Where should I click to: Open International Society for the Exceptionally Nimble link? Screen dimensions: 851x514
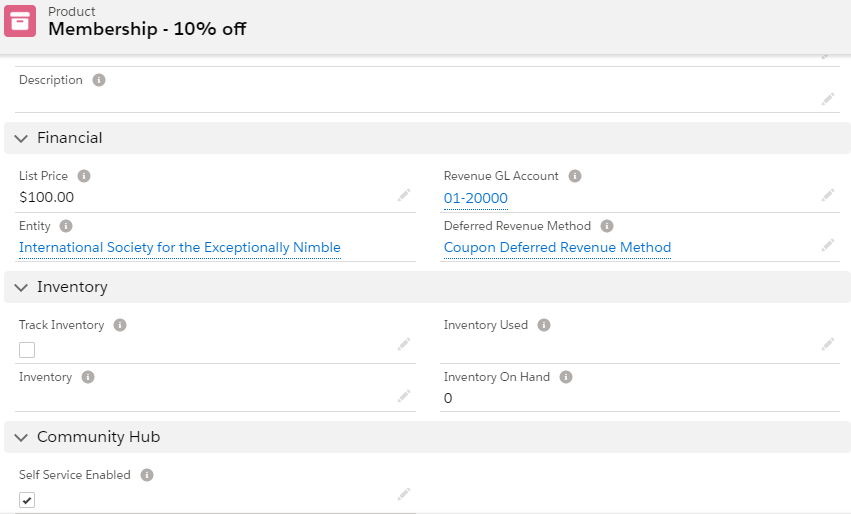point(180,247)
